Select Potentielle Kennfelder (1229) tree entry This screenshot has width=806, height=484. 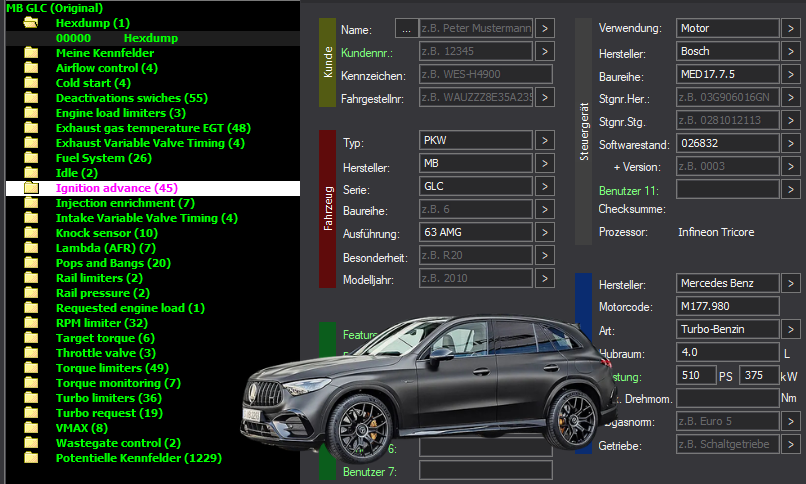[139, 458]
